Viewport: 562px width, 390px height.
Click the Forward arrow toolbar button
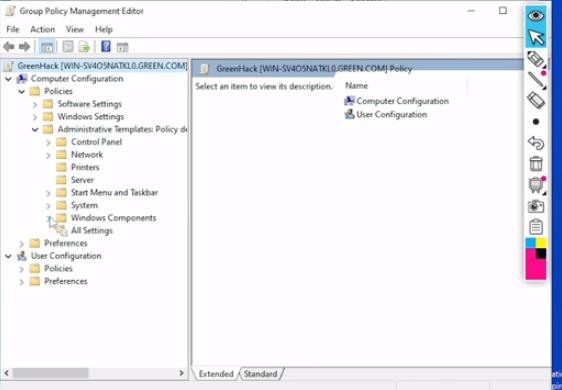click(24, 47)
